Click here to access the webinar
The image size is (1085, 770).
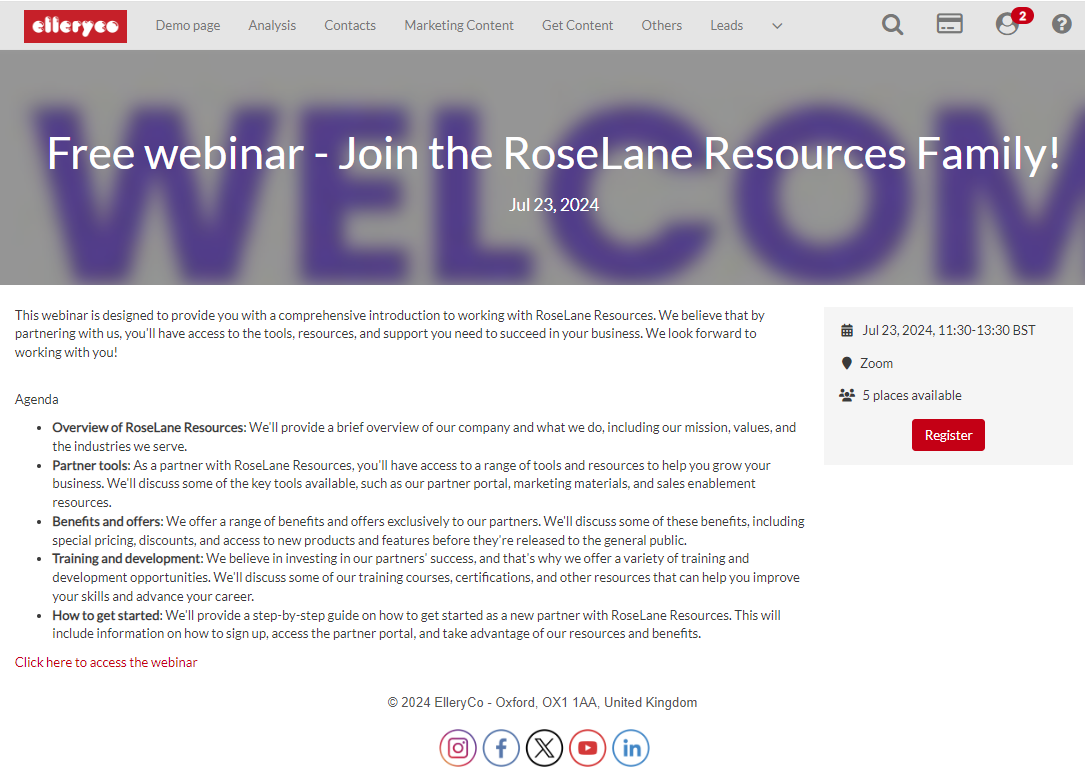[106, 662]
